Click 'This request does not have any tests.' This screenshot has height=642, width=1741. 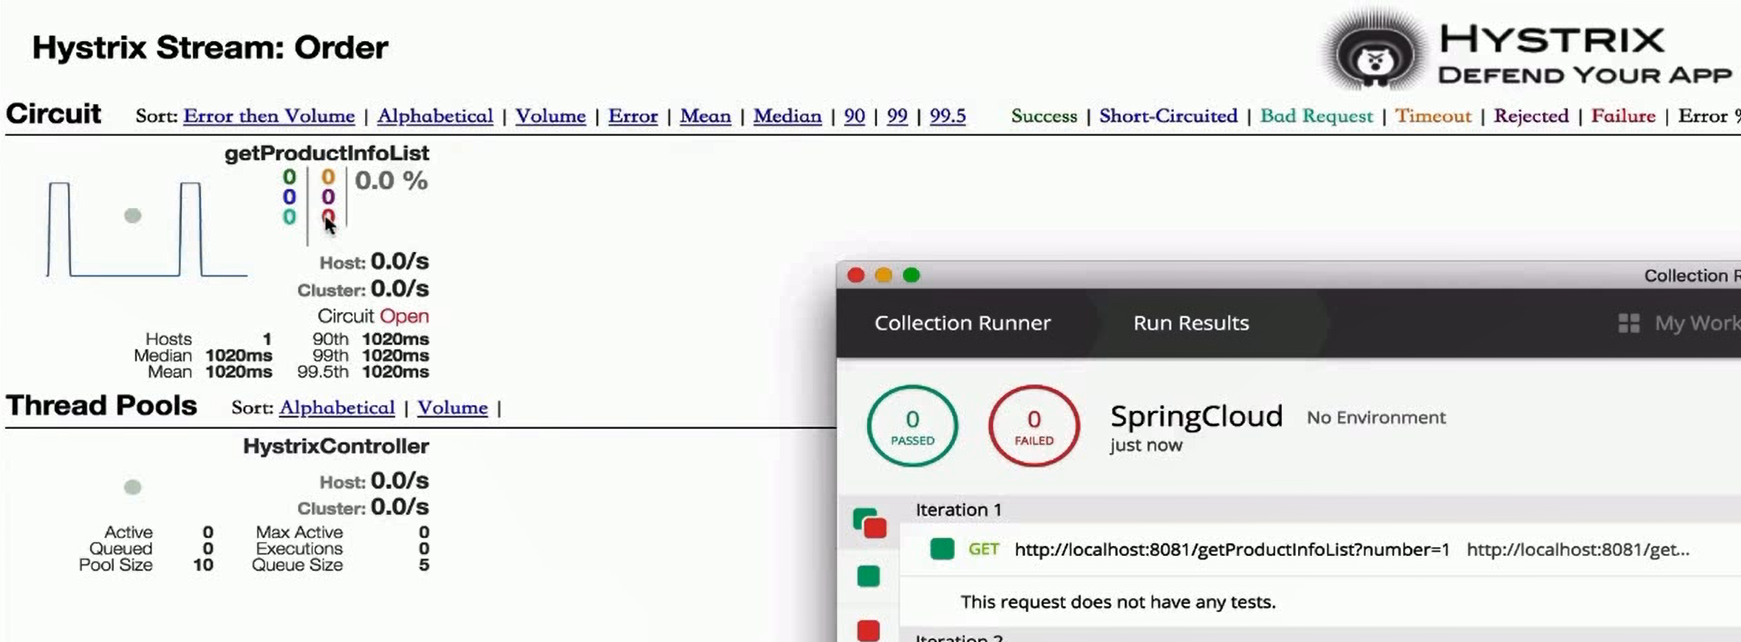coord(1118,602)
